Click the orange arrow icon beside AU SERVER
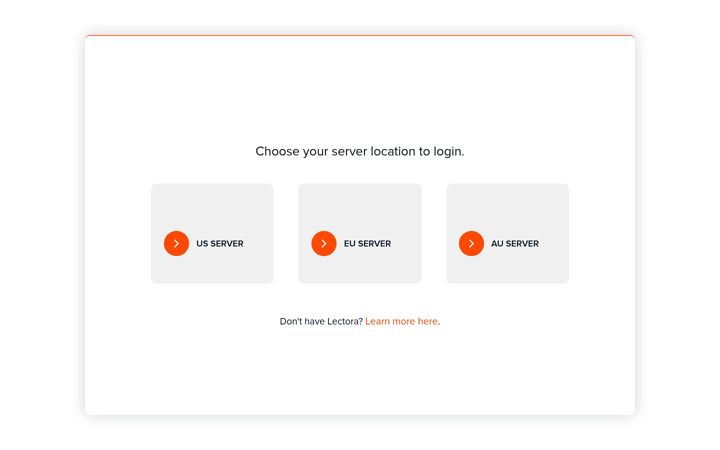Screen dimensions: 720x450 coord(471,243)
